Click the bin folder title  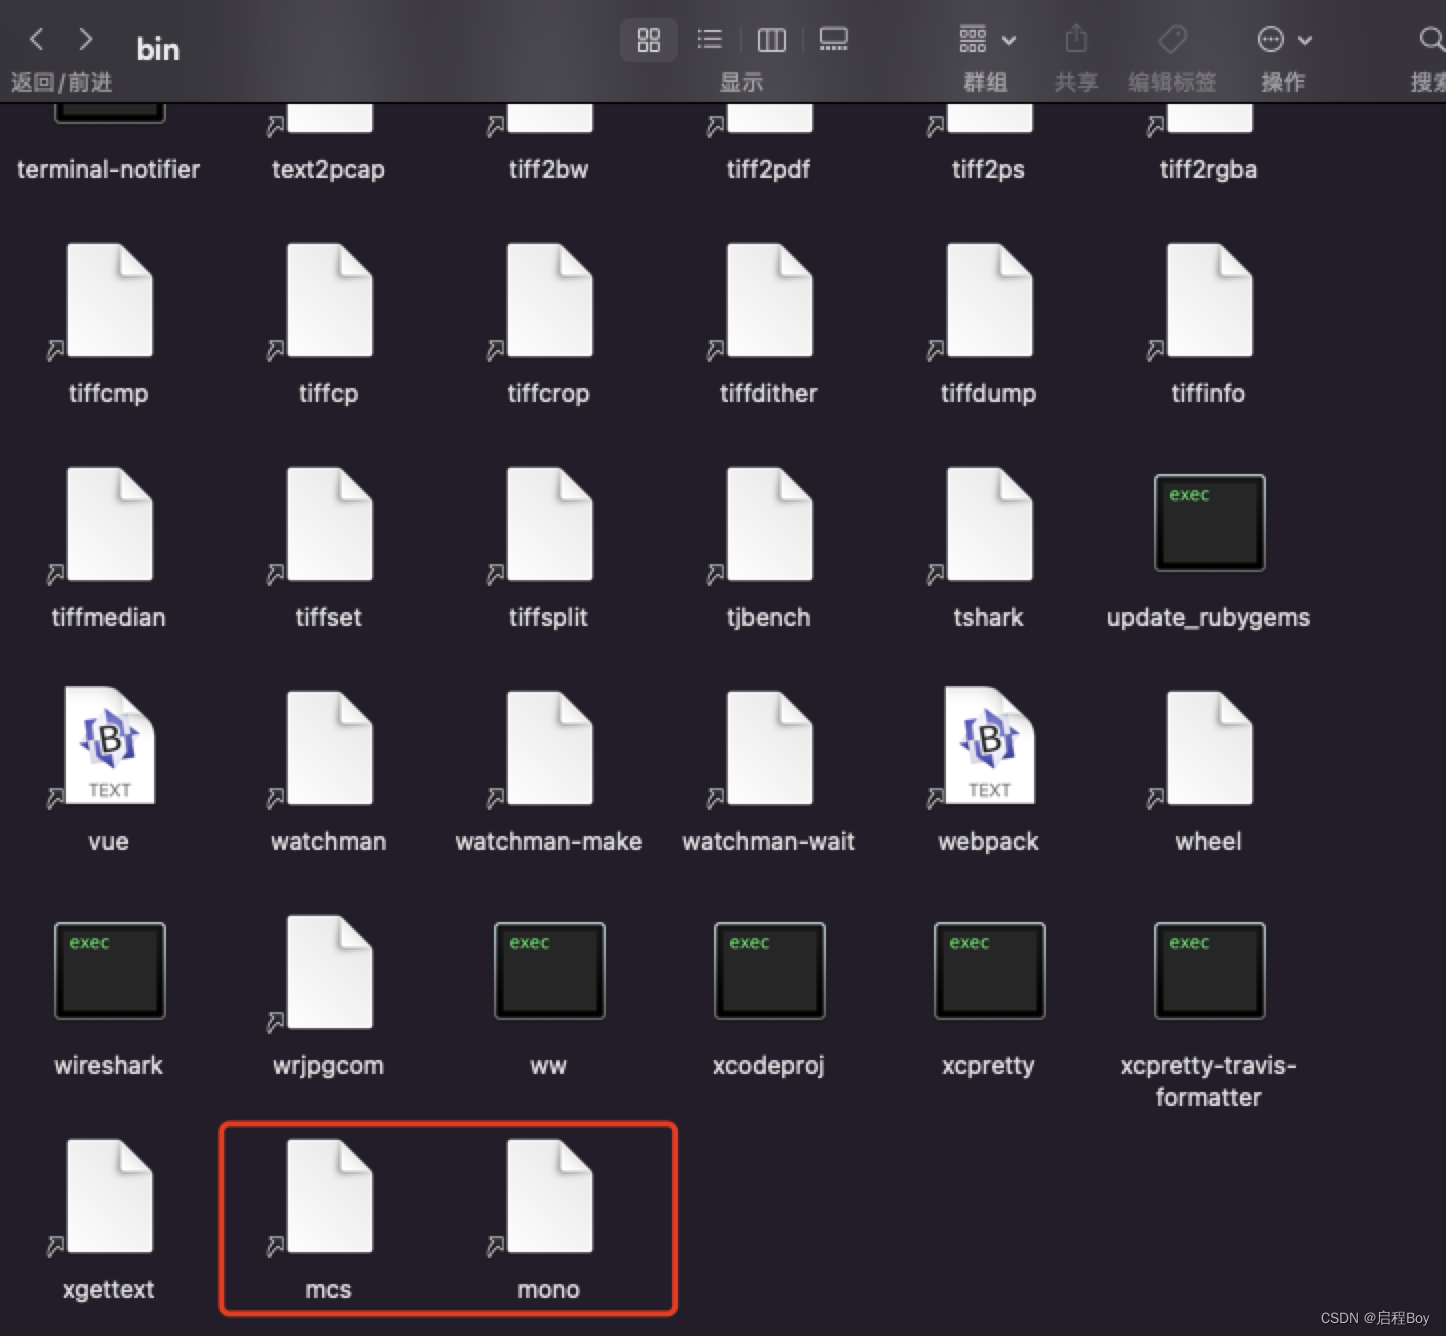click(158, 49)
